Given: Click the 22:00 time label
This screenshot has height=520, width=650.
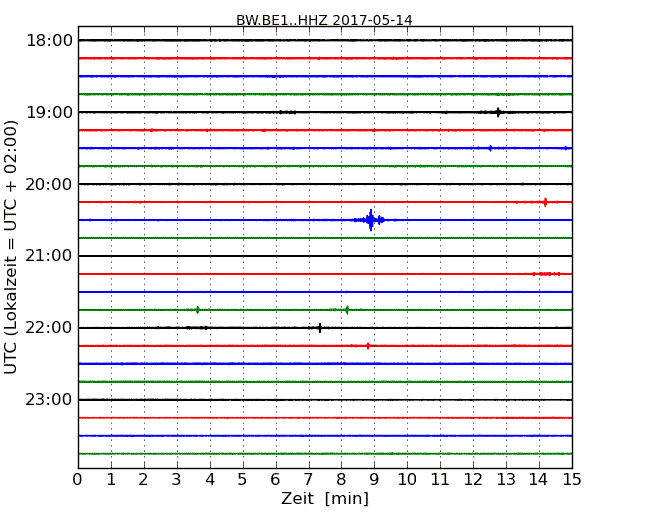Looking at the screenshot, I should (49, 328).
